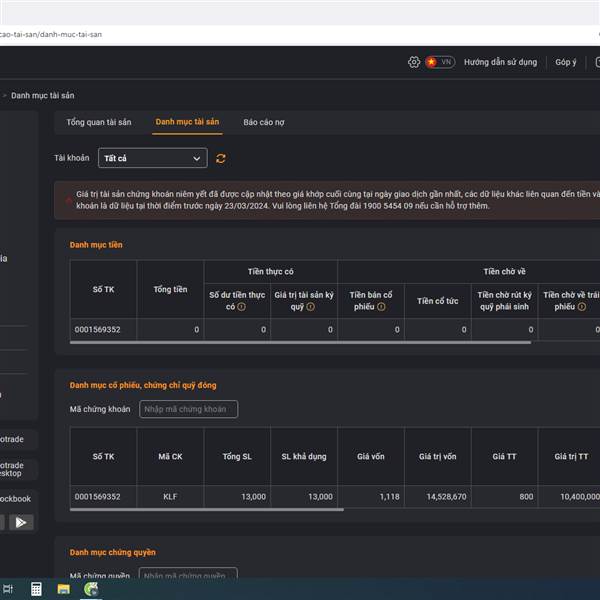The width and height of the screenshot is (600, 600).
Task: Open the Báo cáo nợ tab
Action: click(x=264, y=122)
